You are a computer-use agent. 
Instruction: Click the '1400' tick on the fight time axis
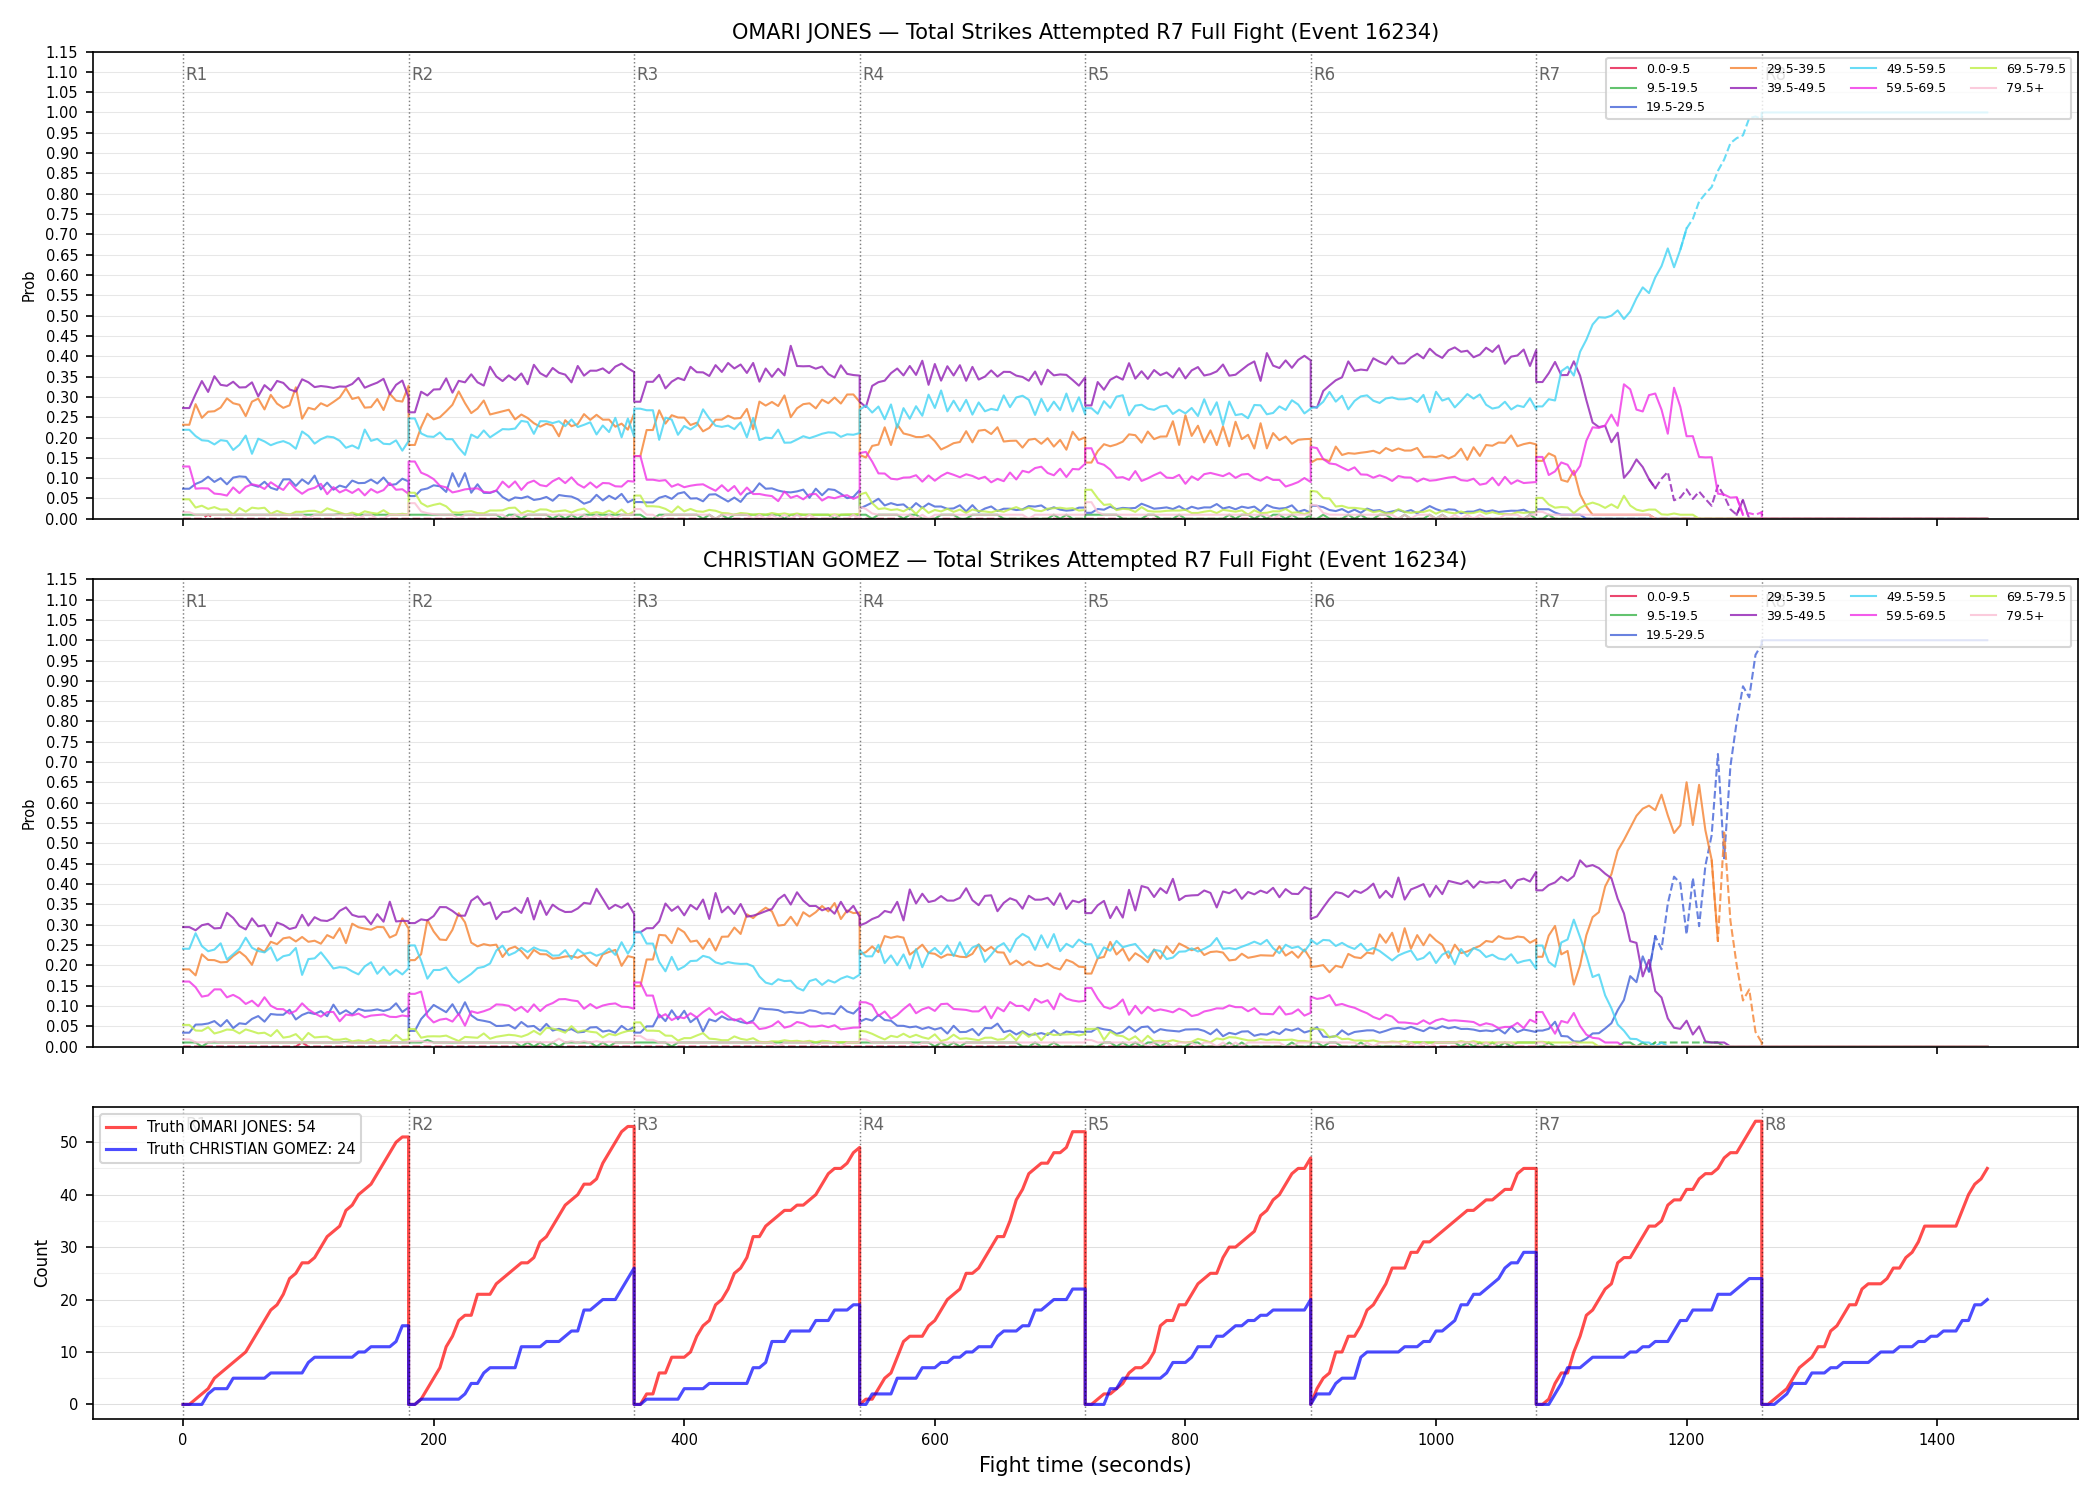coord(1937,1440)
